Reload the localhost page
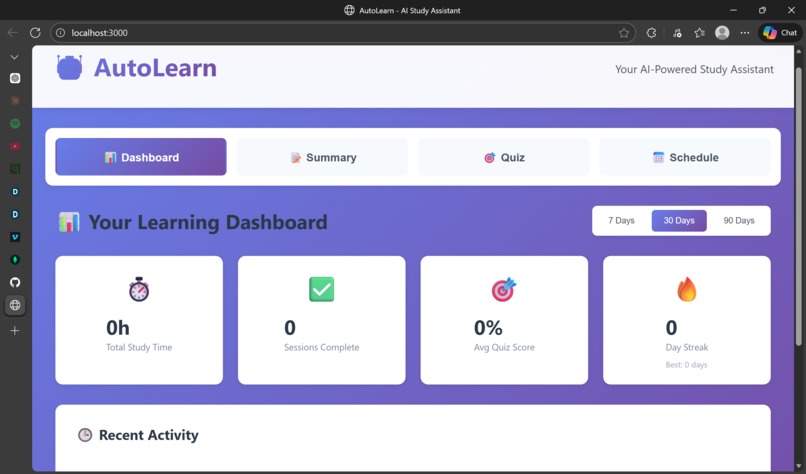The image size is (806, 474). (x=35, y=32)
